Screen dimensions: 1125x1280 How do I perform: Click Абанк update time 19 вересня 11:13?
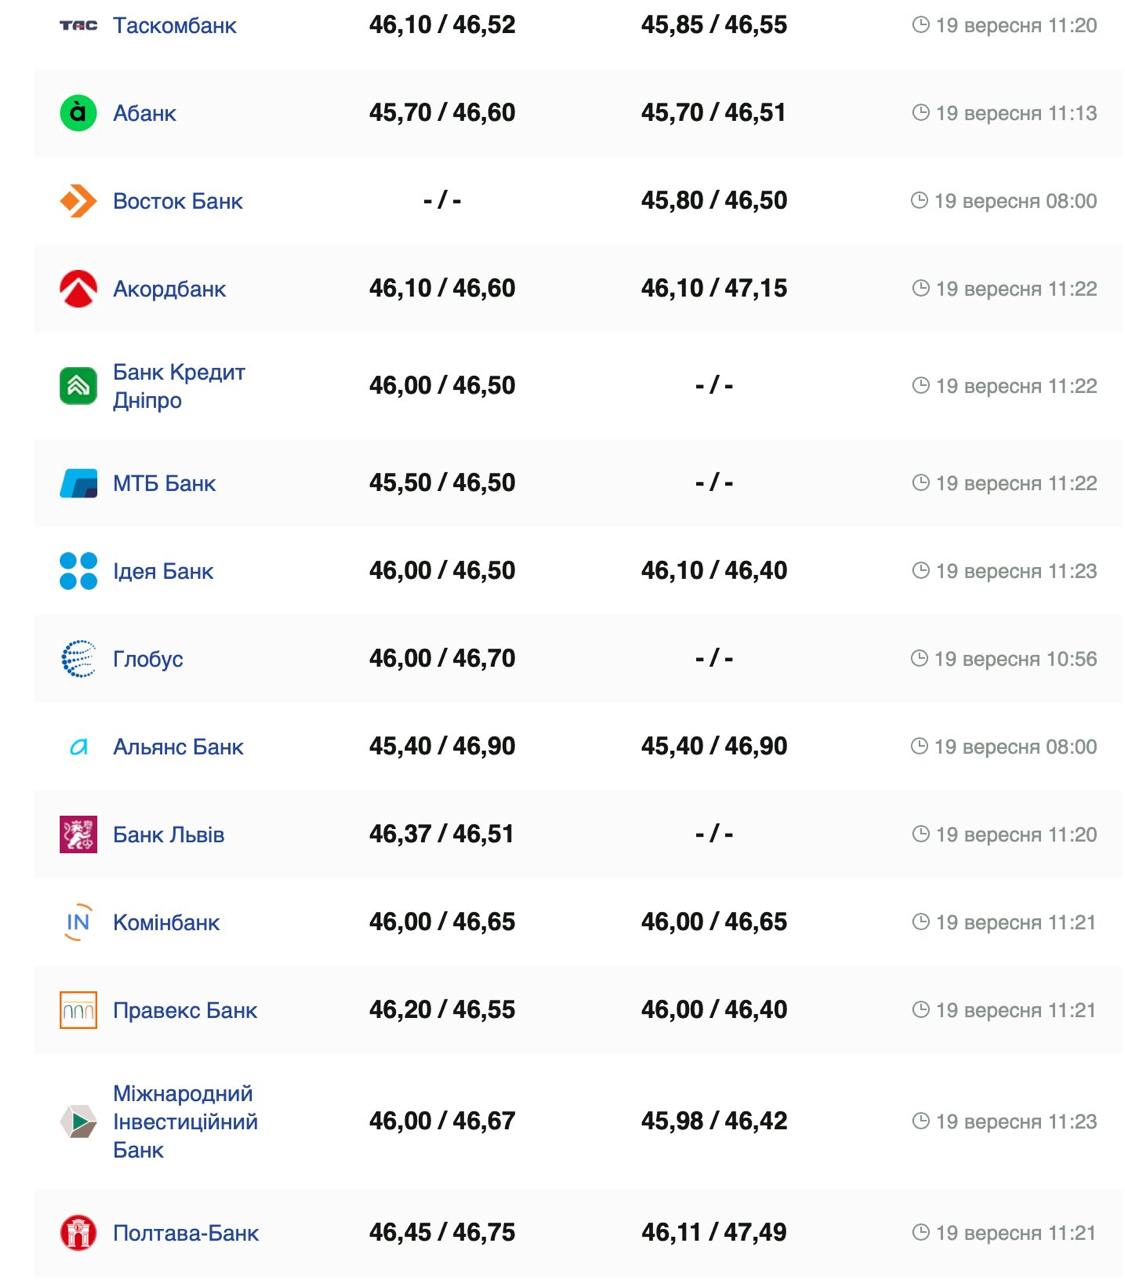tap(1015, 113)
